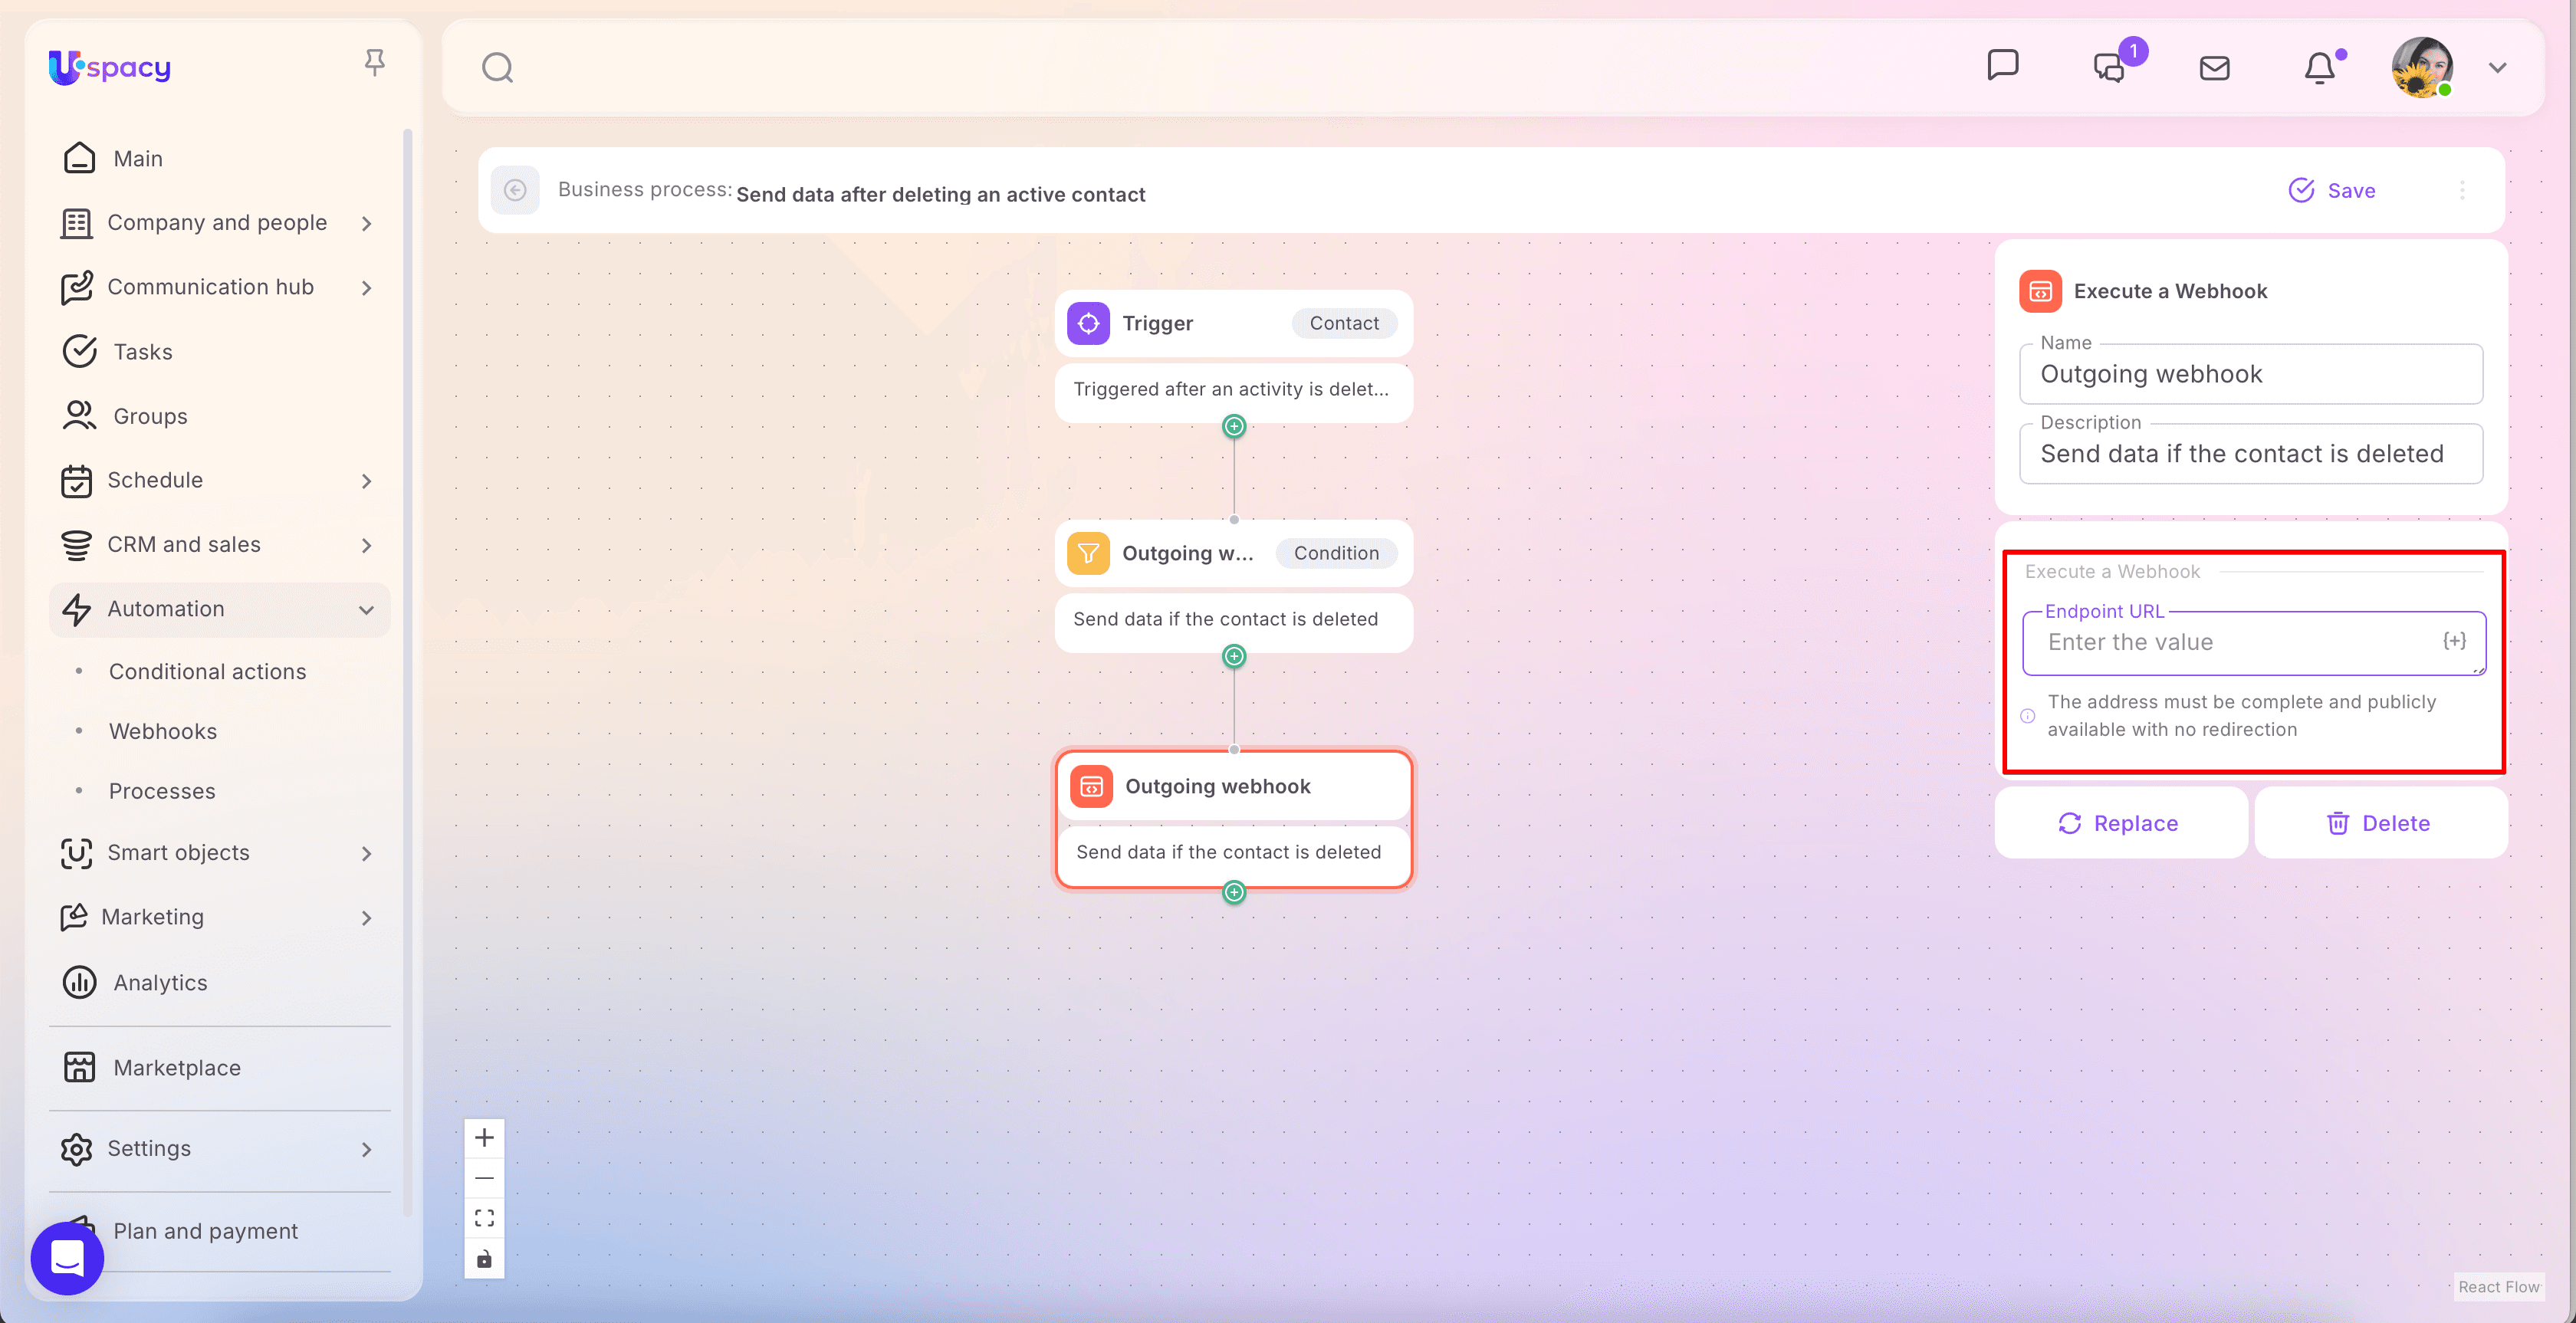Image resolution: width=2576 pixels, height=1323 pixels.
Task: Click the Endpoint URL input field
Action: coord(2230,643)
